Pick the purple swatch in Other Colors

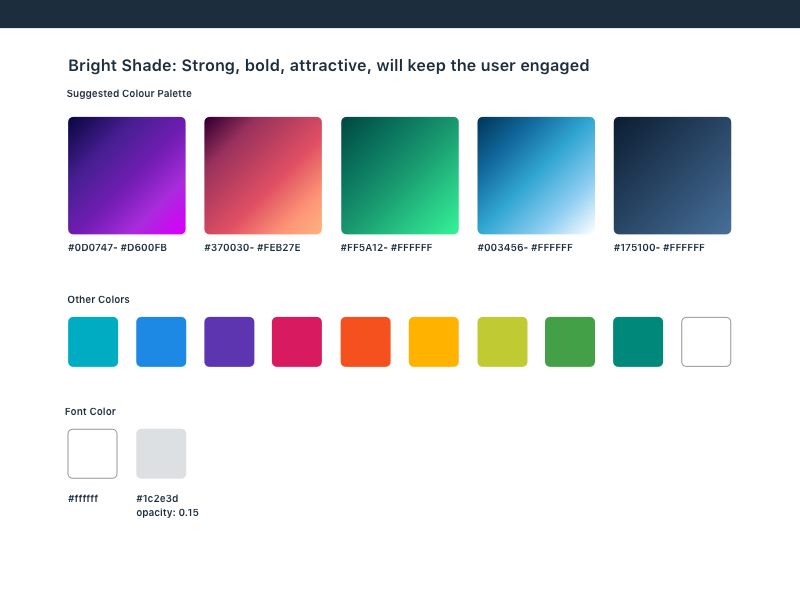click(x=229, y=342)
